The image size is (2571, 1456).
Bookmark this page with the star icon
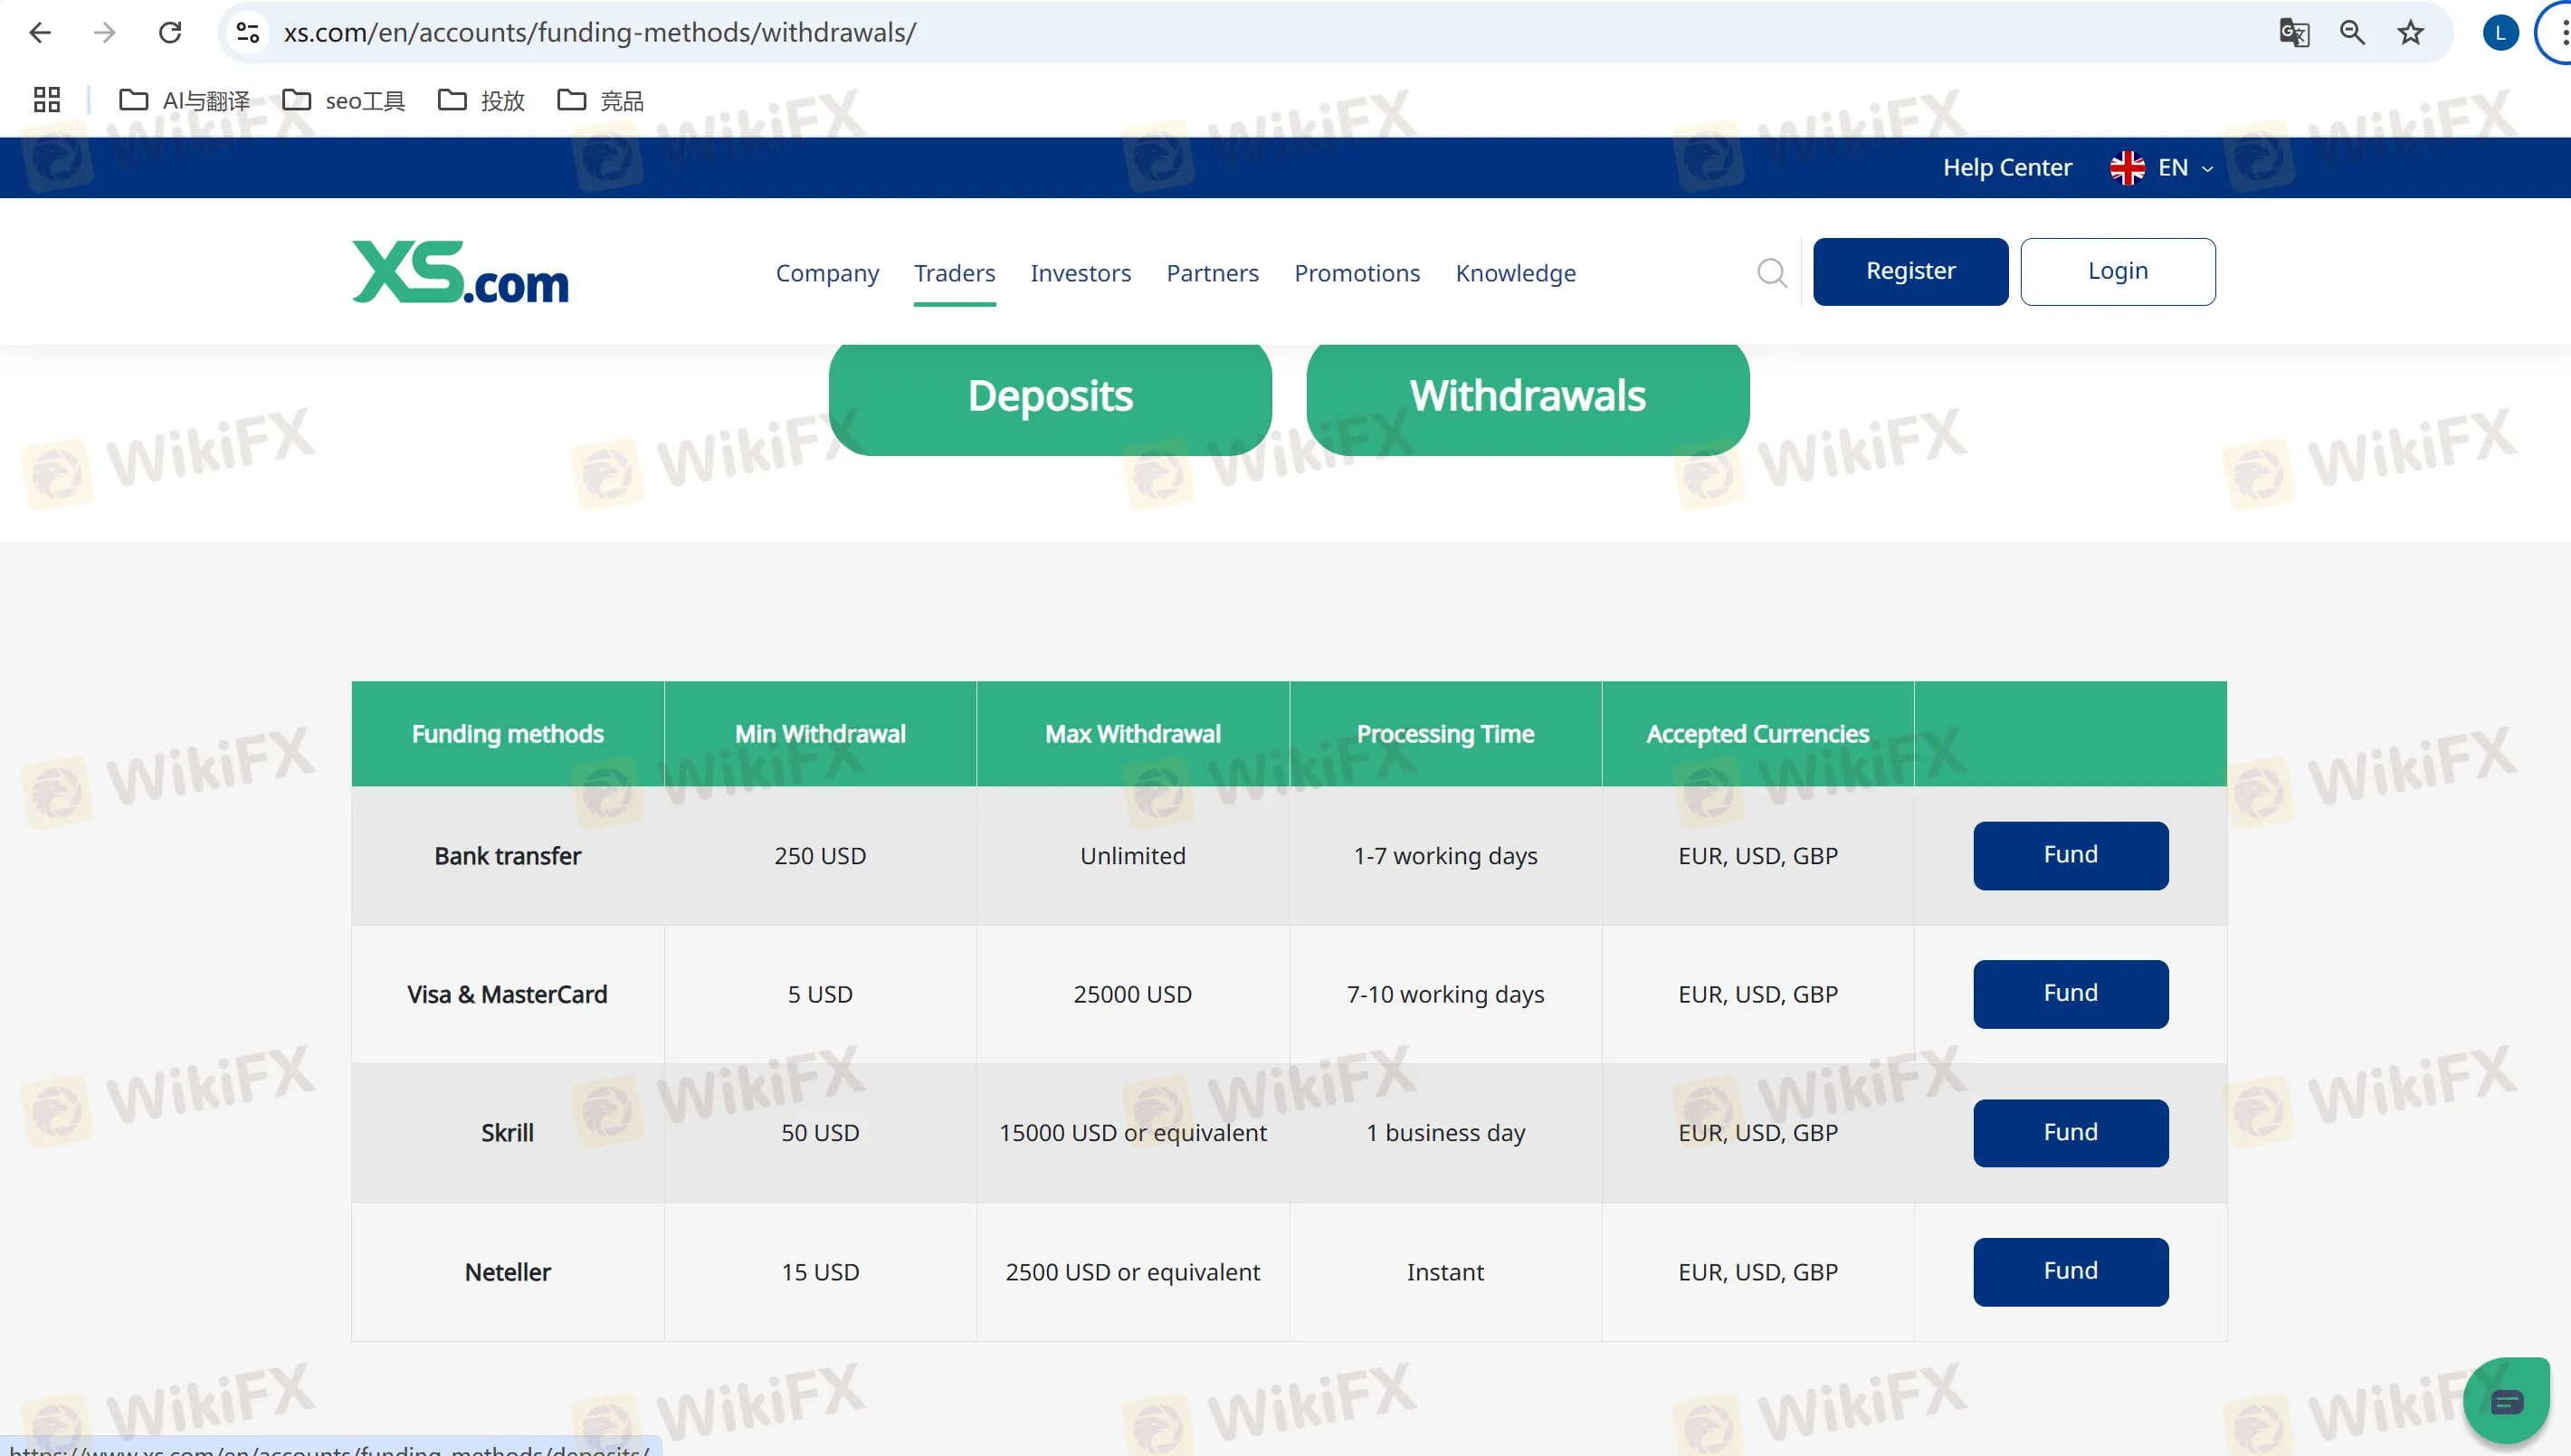point(2411,32)
